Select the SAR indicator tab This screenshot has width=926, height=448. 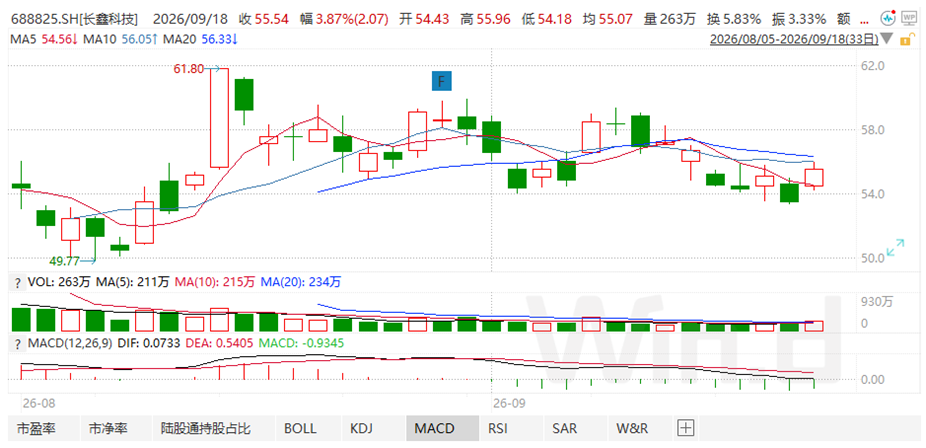click(565, 428)
